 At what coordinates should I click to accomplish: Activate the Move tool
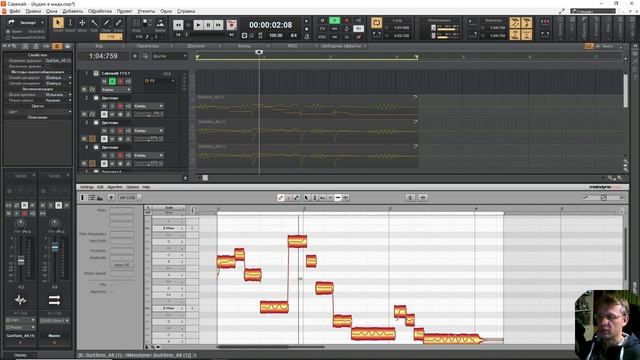pos(82,23)
